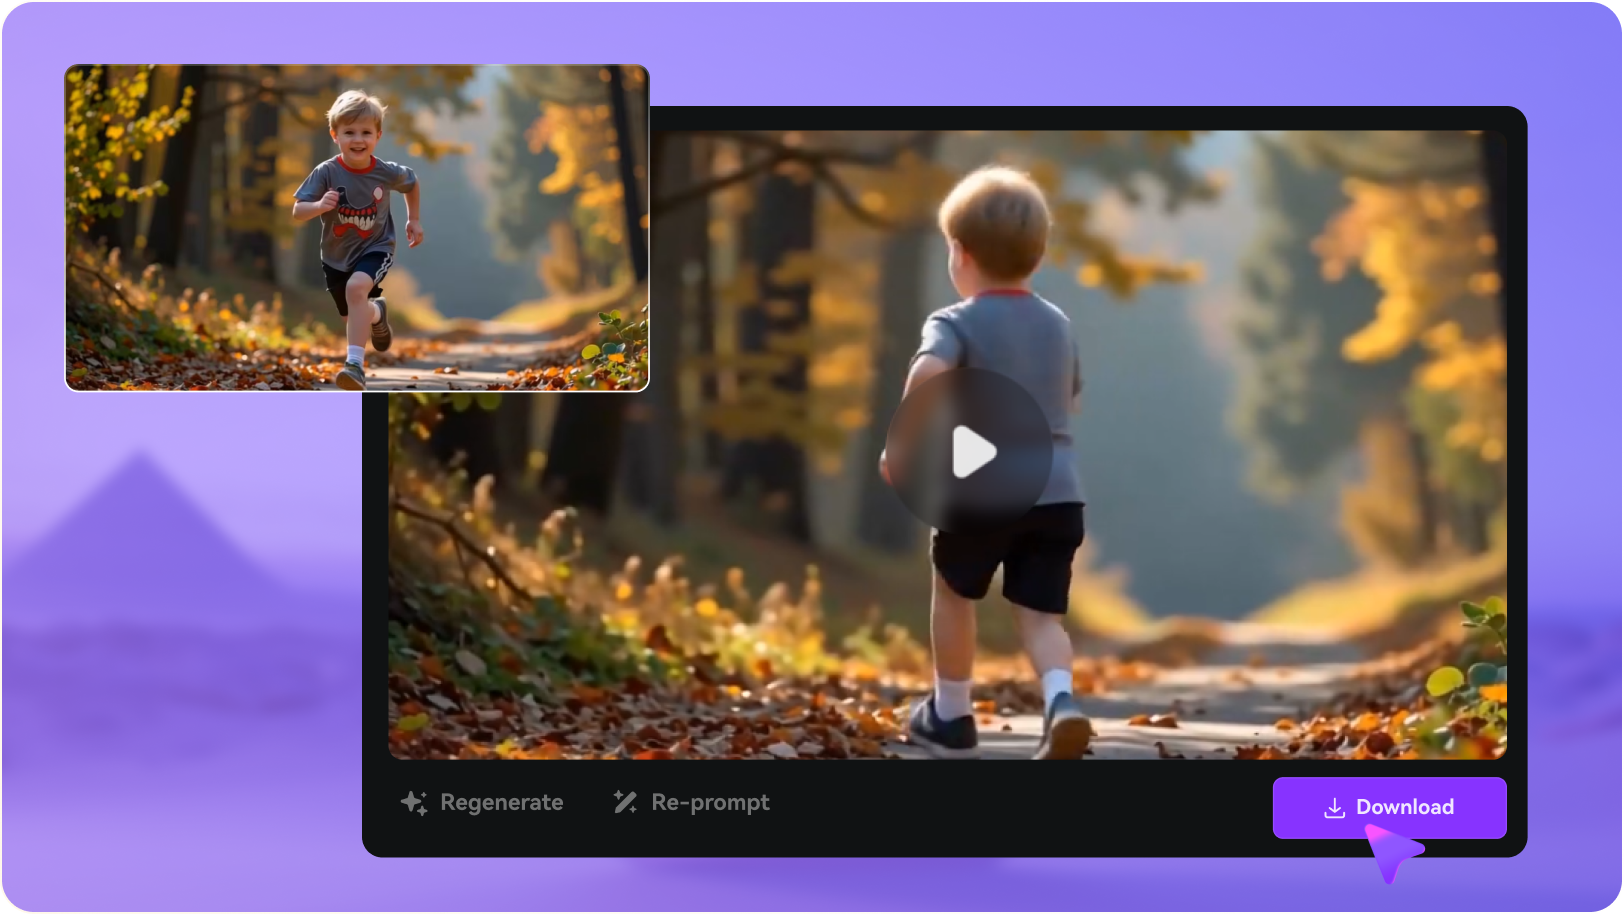Open the source image thumbnail of running boy
1624x914 pixels.
(357, 228)
